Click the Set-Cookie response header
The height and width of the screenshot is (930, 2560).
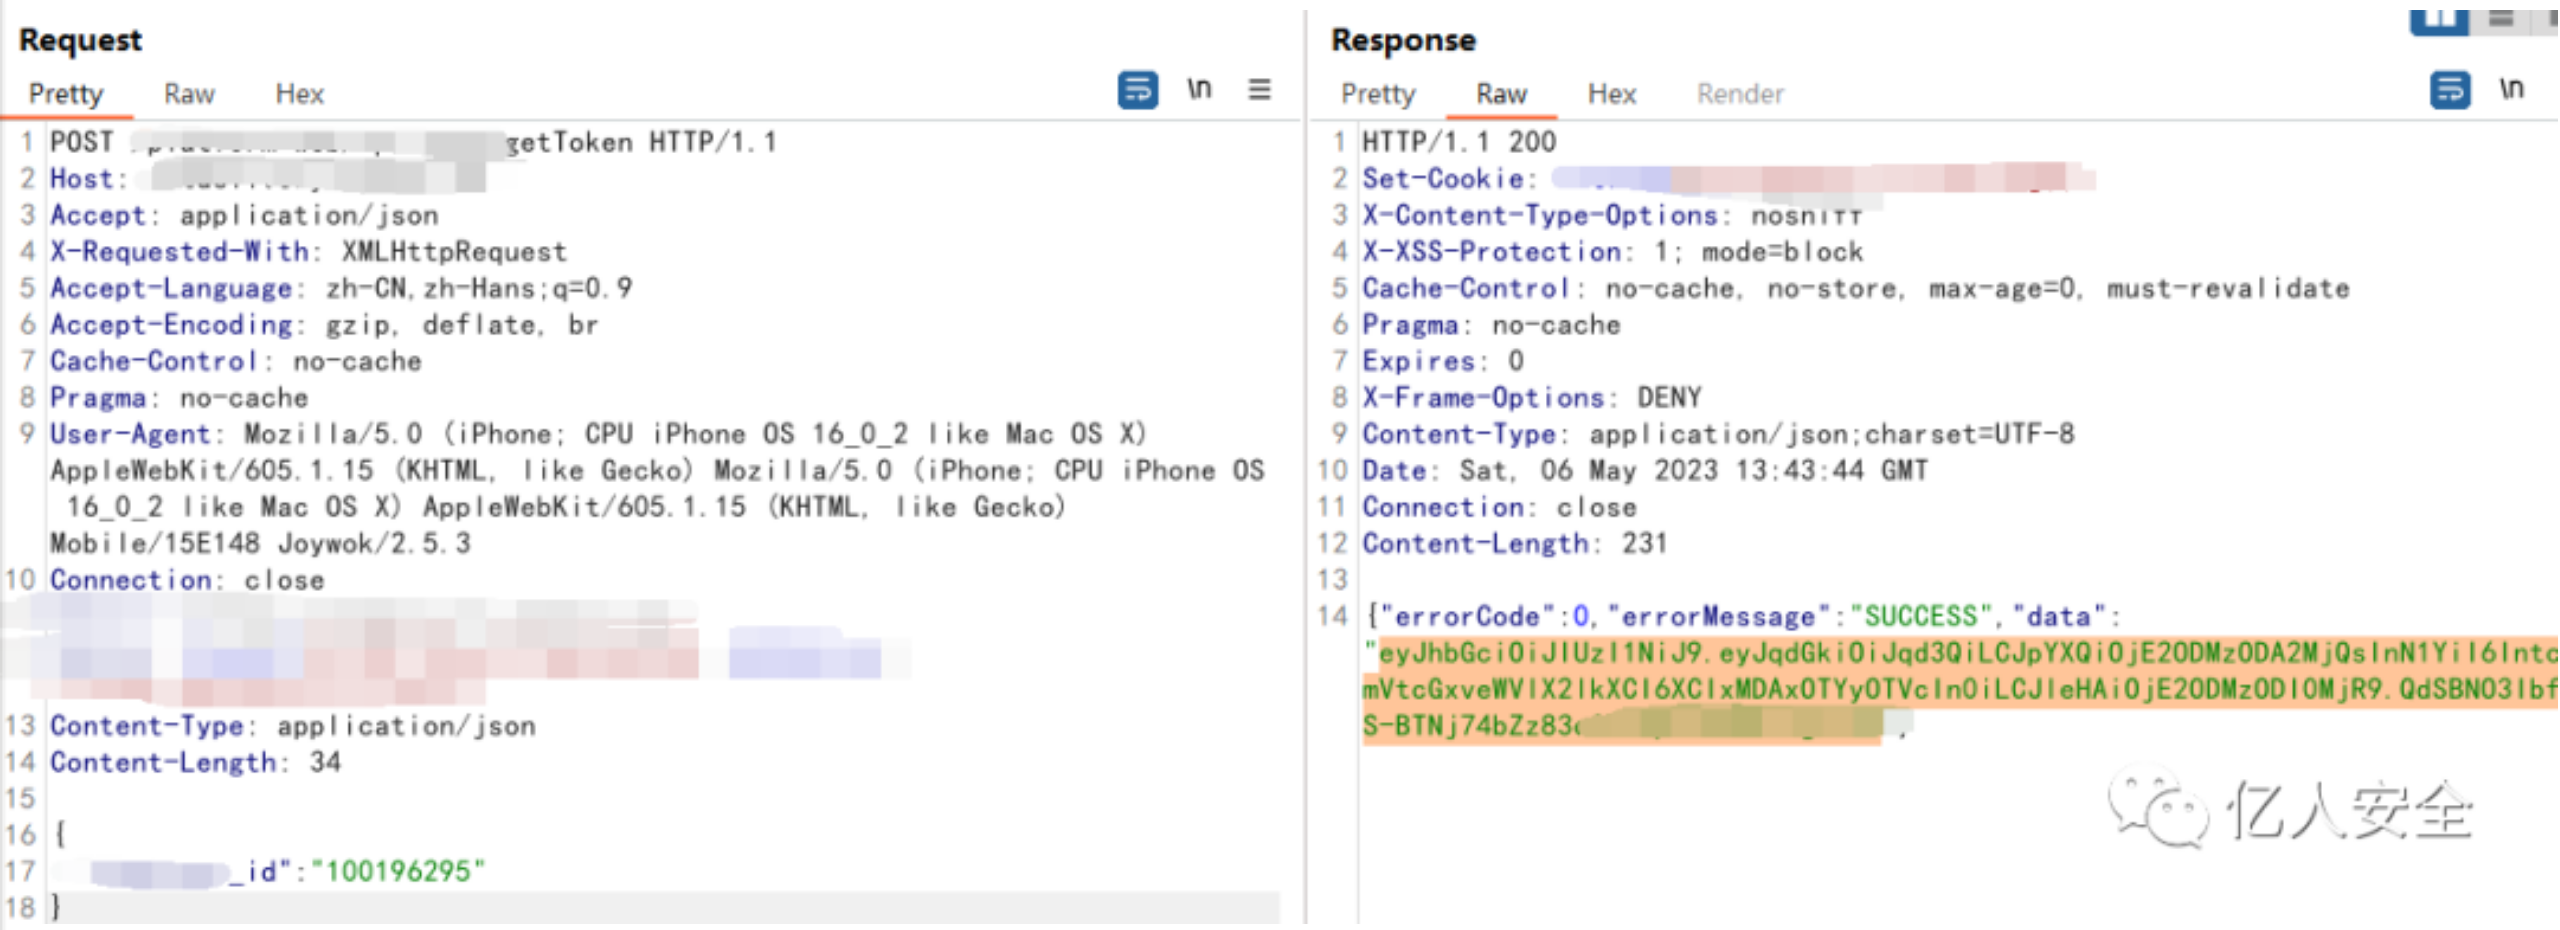point(1728,179)
